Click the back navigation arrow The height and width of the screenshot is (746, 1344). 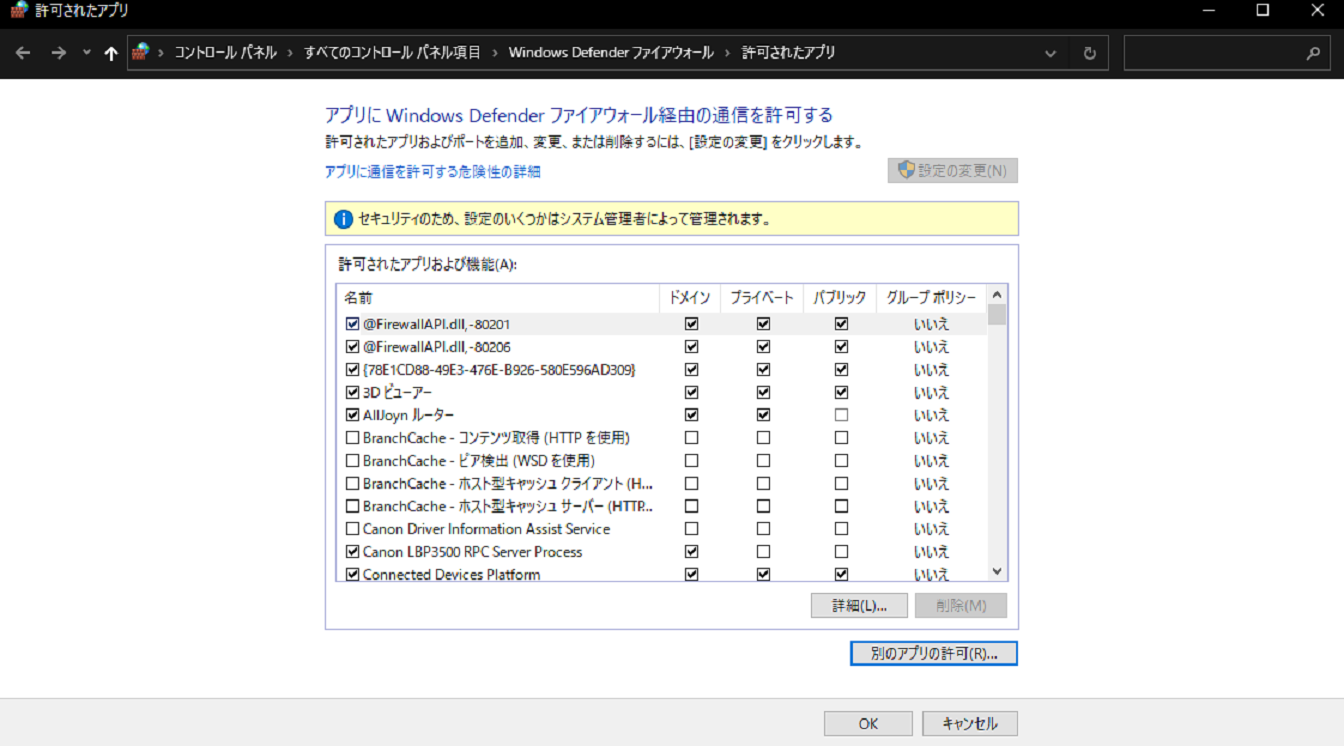[x=23, y=53]
